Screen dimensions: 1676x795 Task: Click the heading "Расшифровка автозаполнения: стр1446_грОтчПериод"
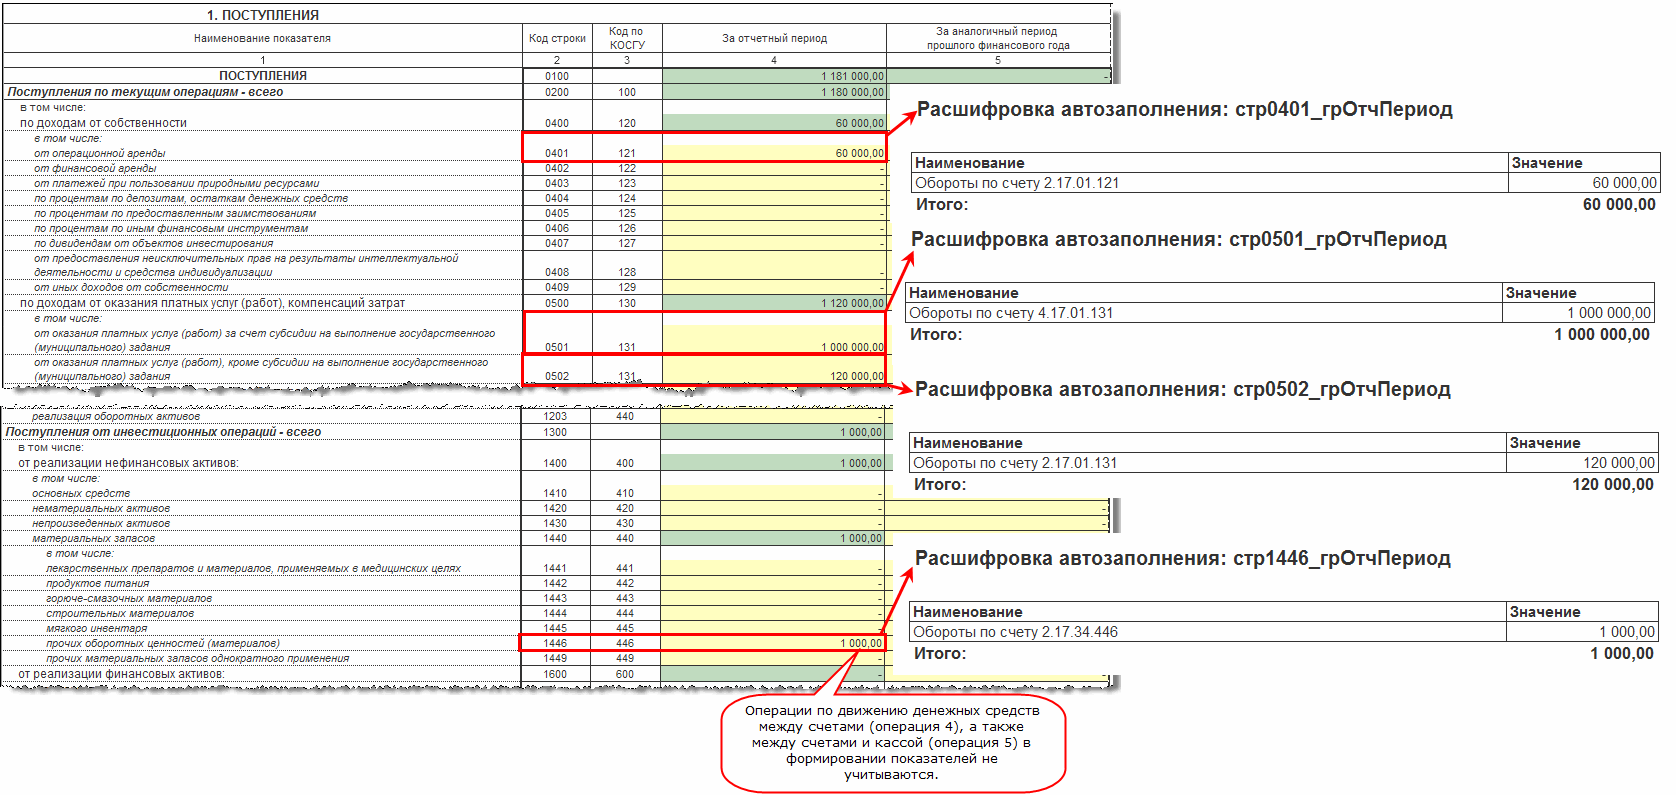(1183, 559)
